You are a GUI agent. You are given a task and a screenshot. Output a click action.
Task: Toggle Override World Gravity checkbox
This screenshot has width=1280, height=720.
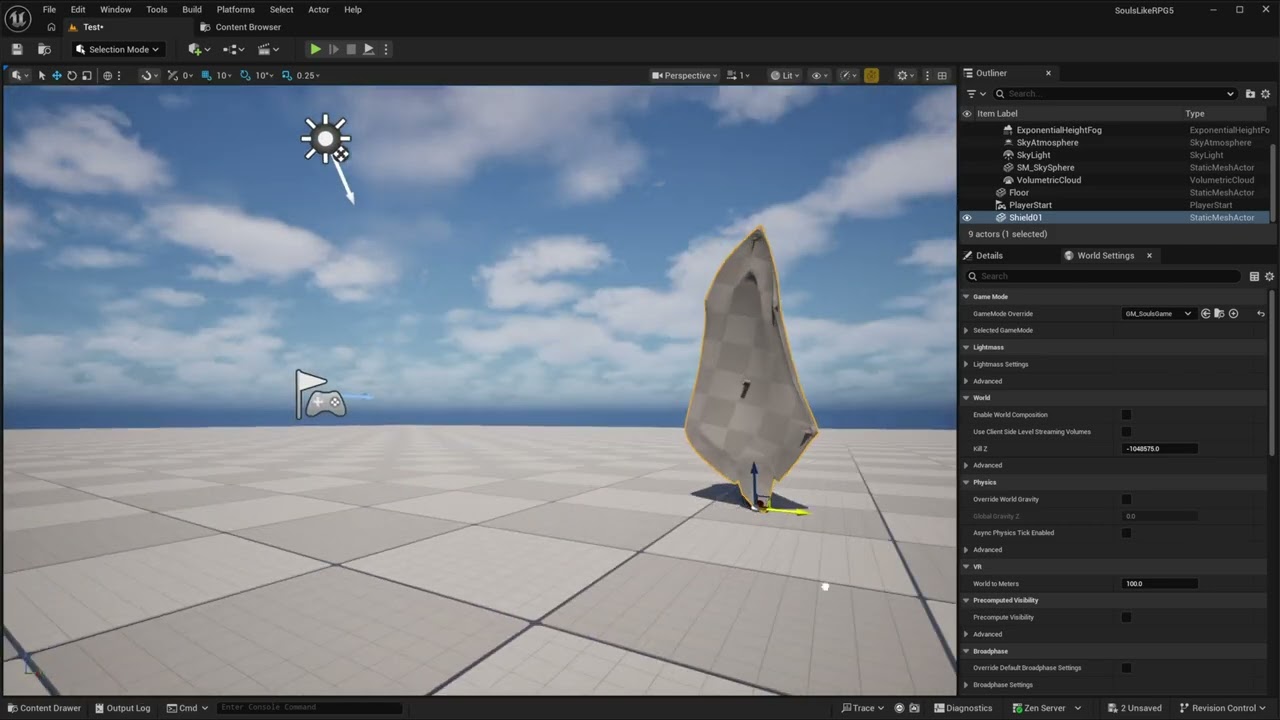coord(1126,499)
